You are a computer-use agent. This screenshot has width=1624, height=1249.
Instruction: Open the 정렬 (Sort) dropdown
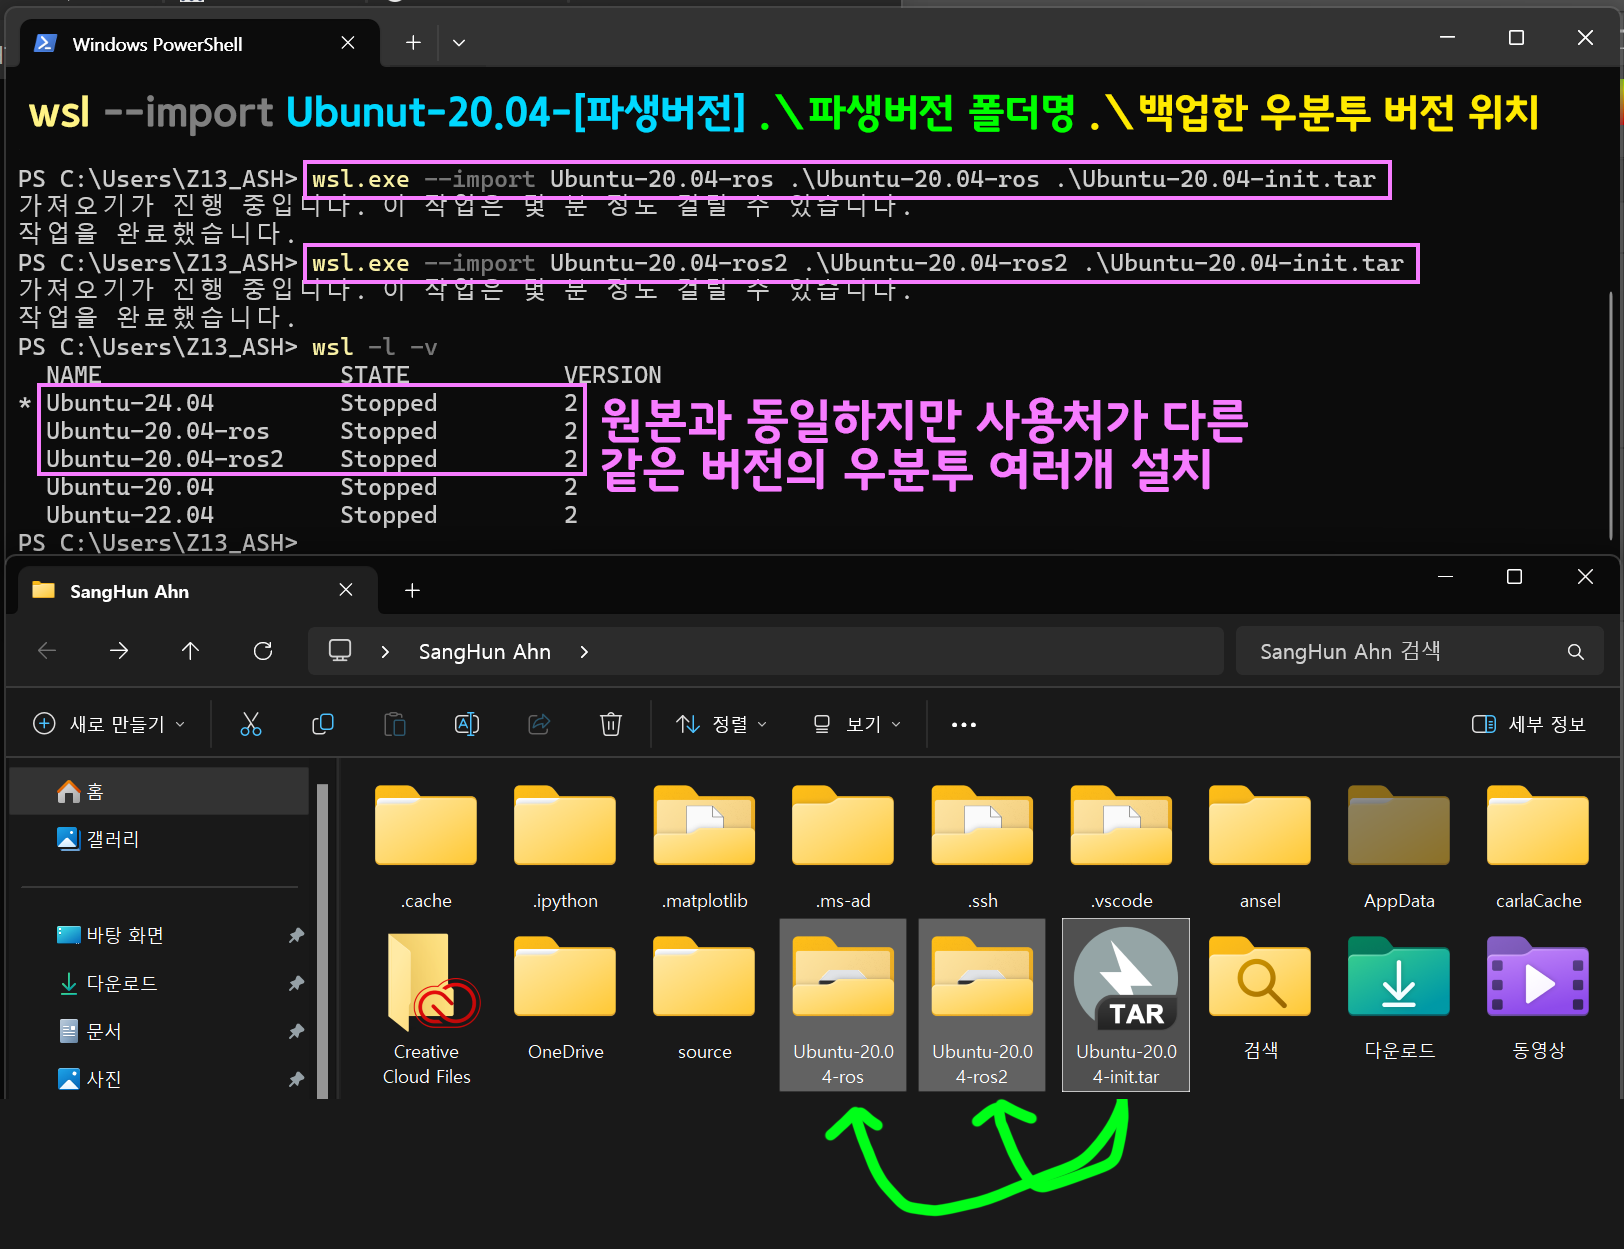pos(722,724)
